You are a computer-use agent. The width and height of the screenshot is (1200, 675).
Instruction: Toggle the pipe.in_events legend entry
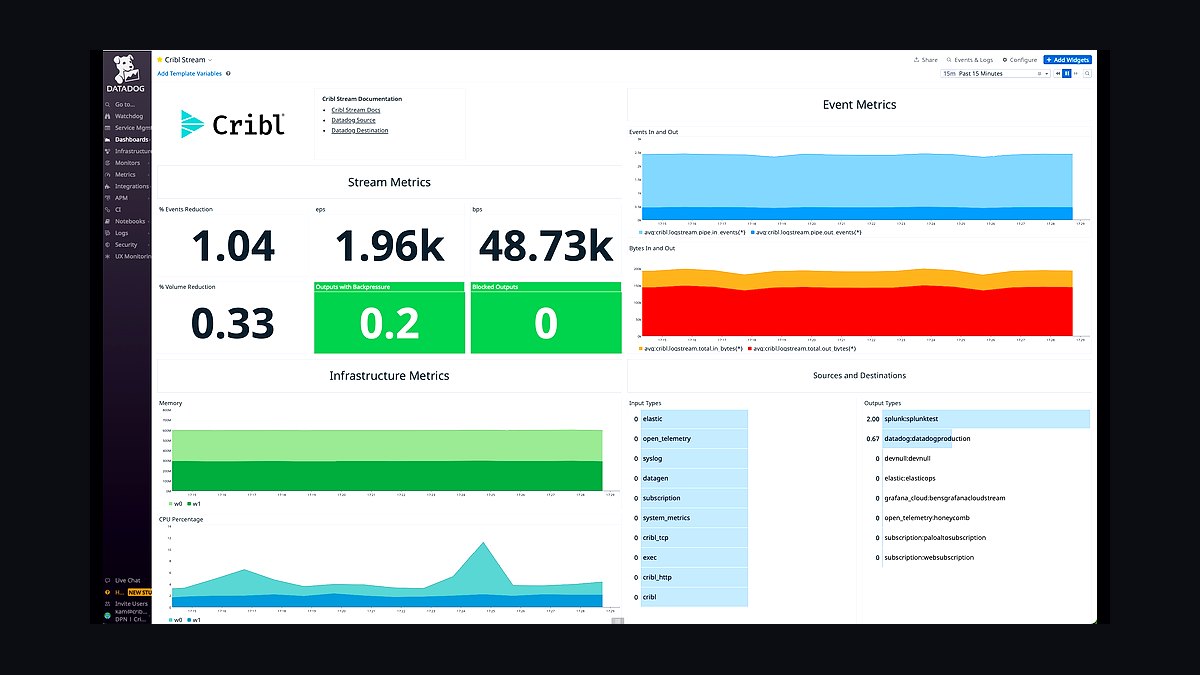(x=690, y=231)
